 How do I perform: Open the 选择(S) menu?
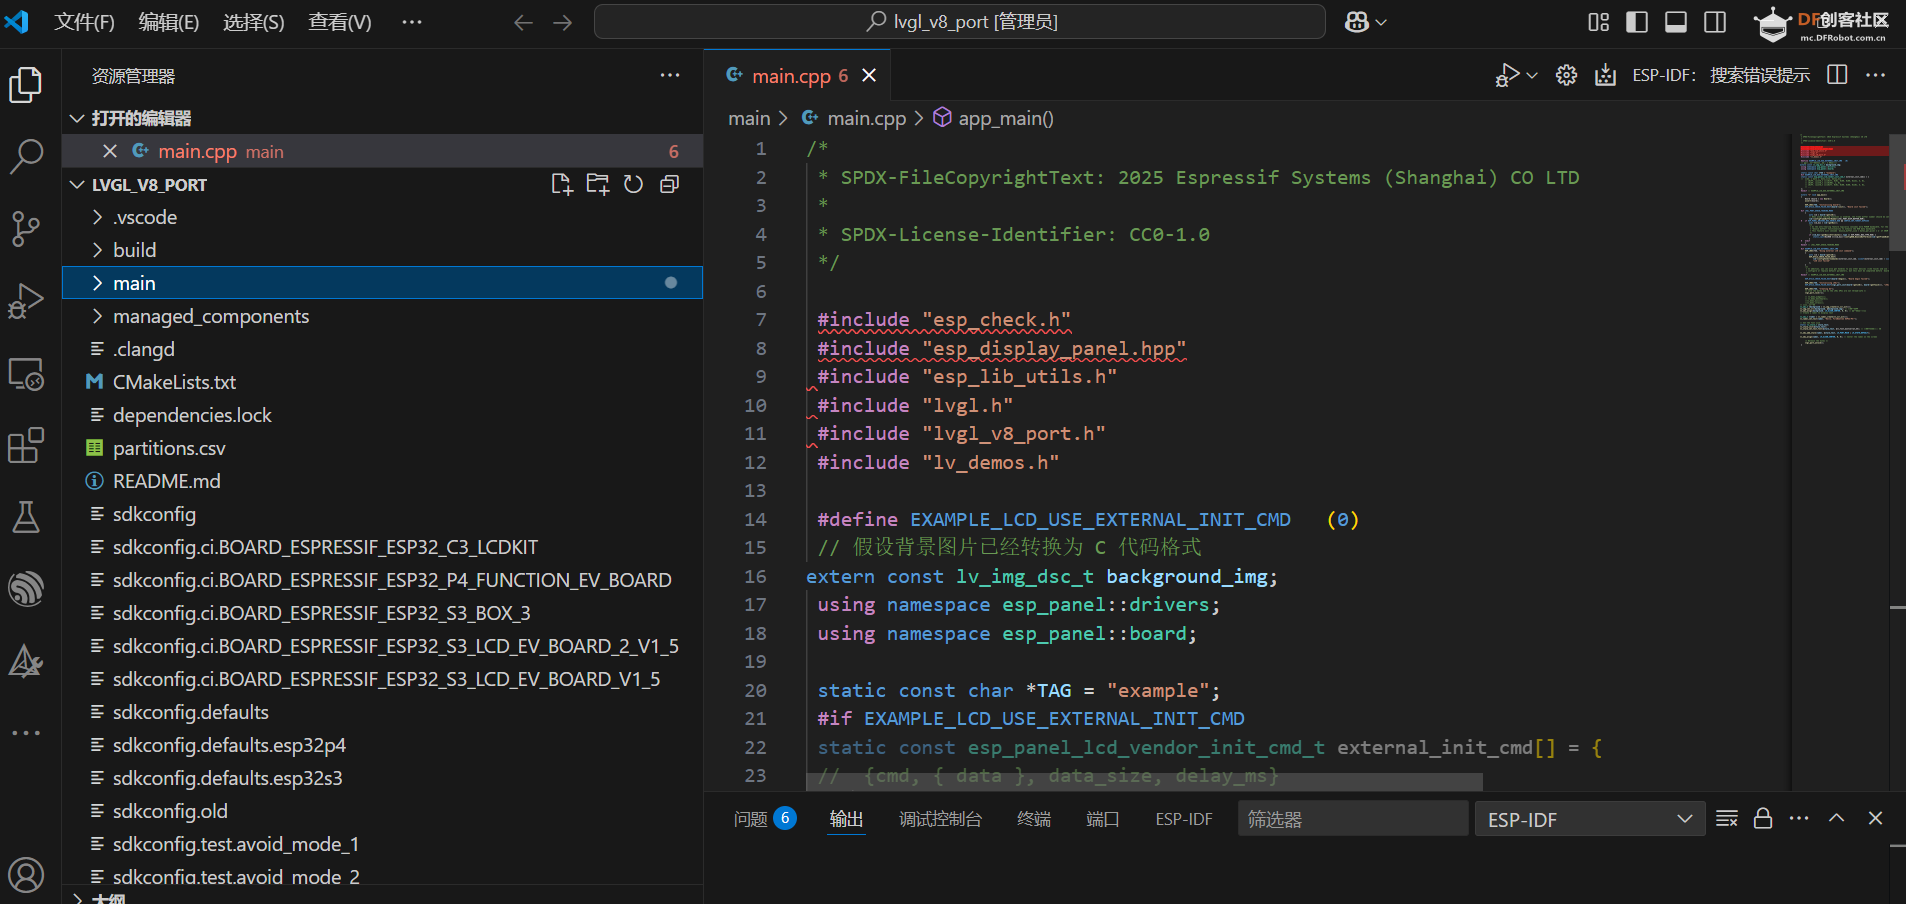click(254, 22)
